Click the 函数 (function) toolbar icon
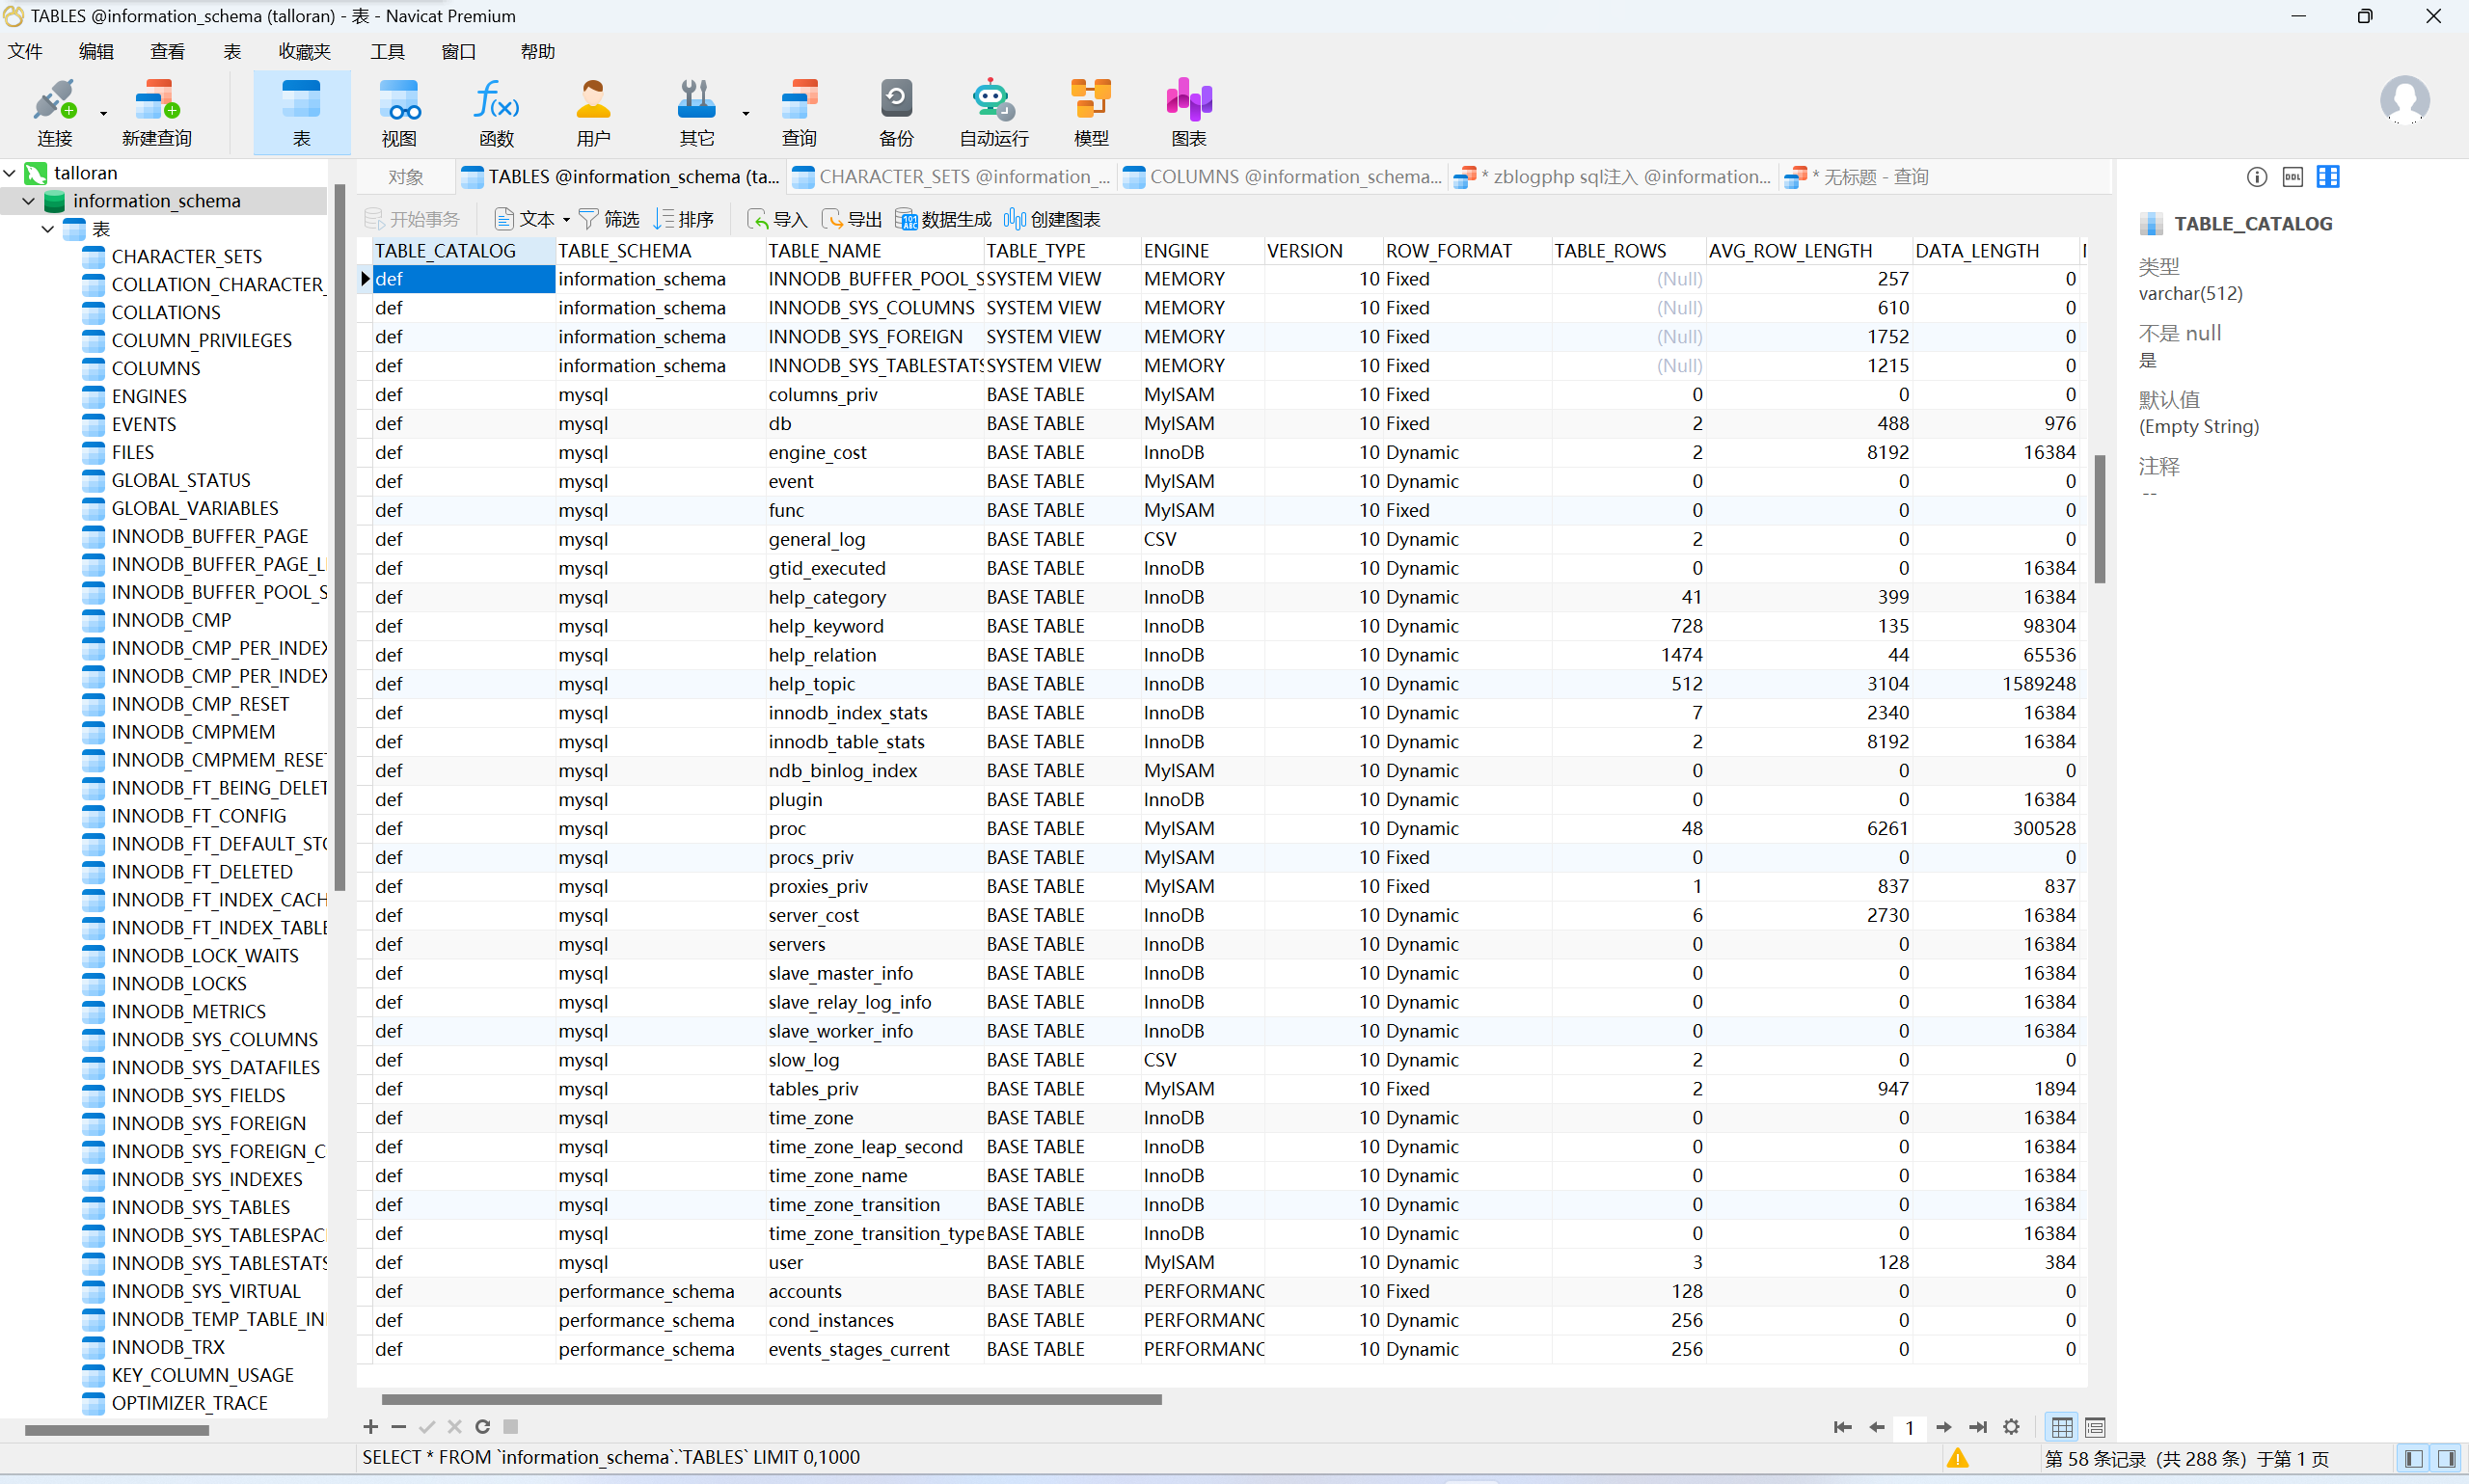The image size is (2469, 1484). [x=496, y=112]
